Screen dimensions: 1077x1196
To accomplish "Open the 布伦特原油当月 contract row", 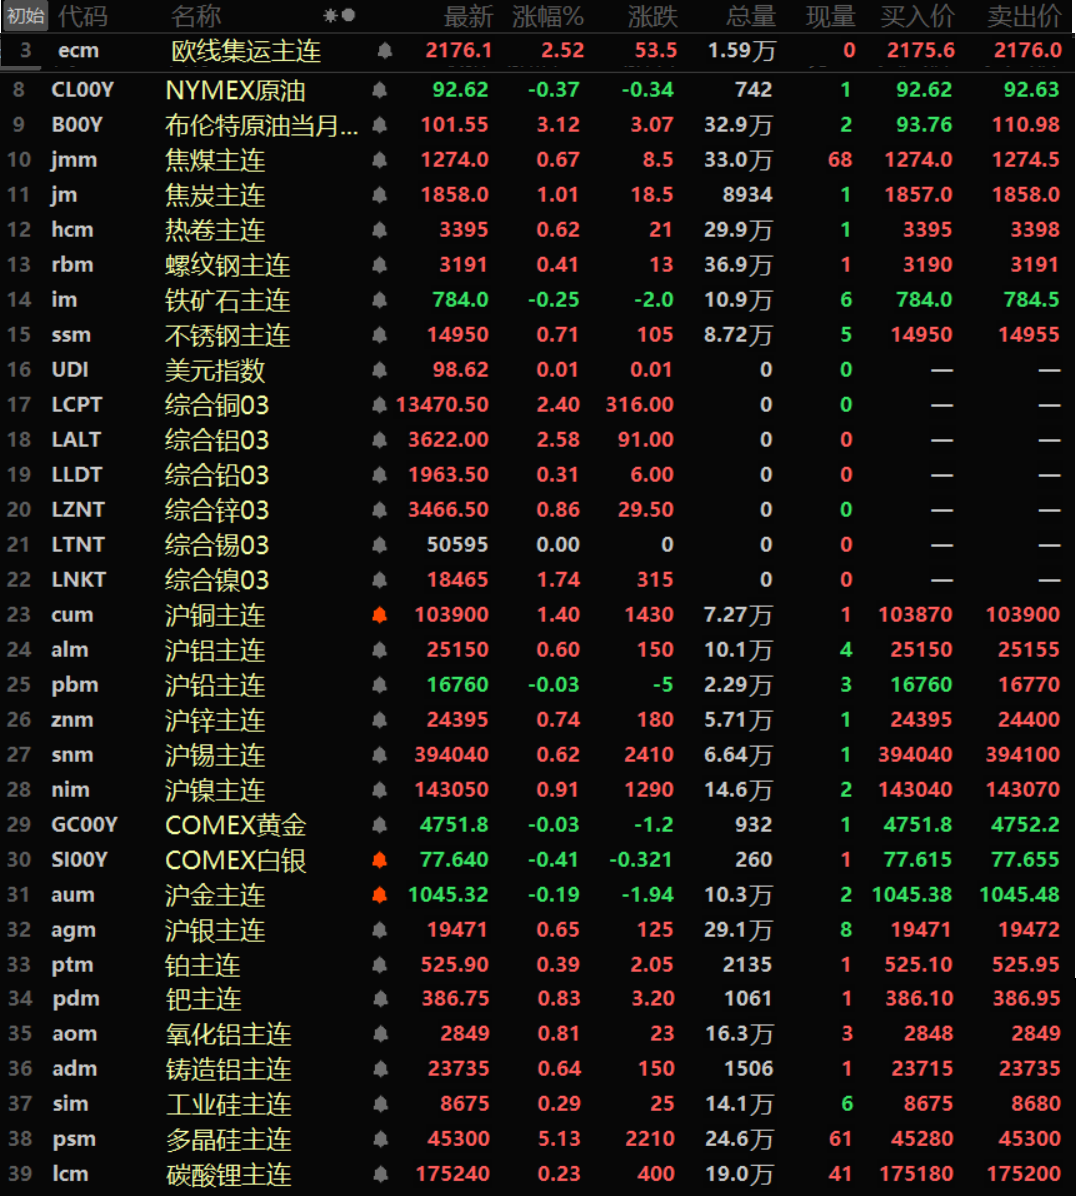I will [260, 125].
